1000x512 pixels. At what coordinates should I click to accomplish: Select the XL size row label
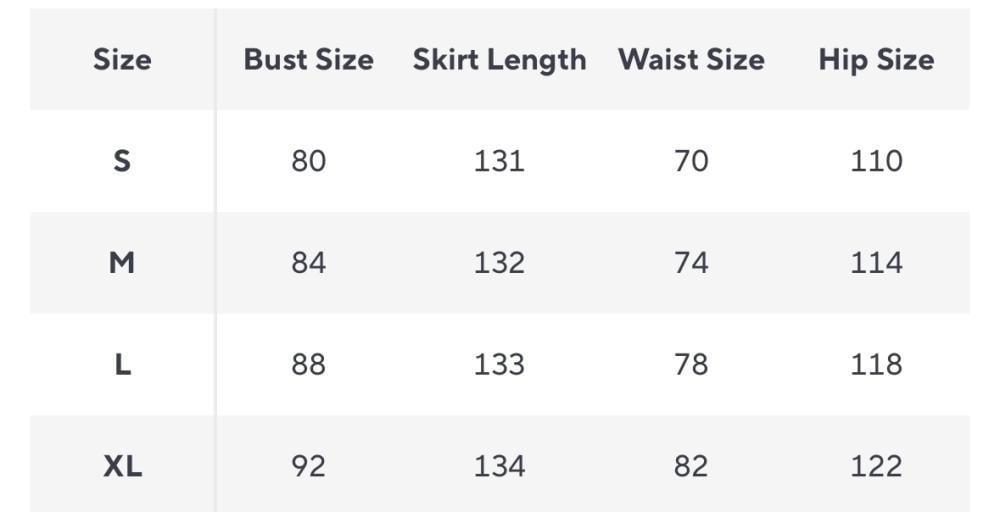(x=122, y=466)
